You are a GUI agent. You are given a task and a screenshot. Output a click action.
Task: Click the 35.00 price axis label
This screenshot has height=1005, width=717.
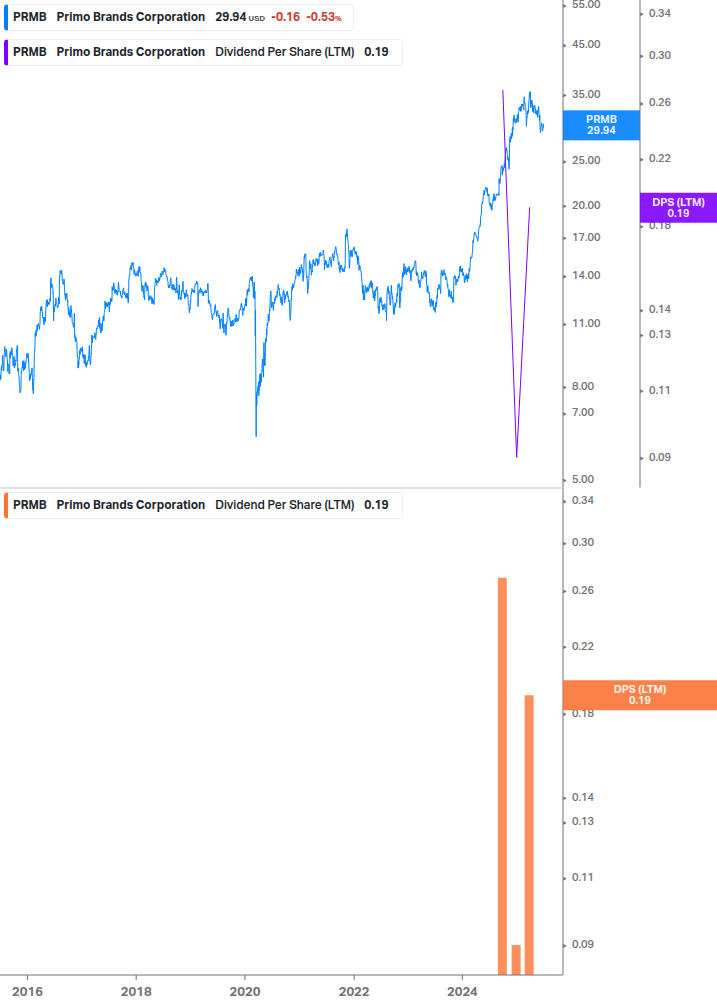[x=586, y=94]
